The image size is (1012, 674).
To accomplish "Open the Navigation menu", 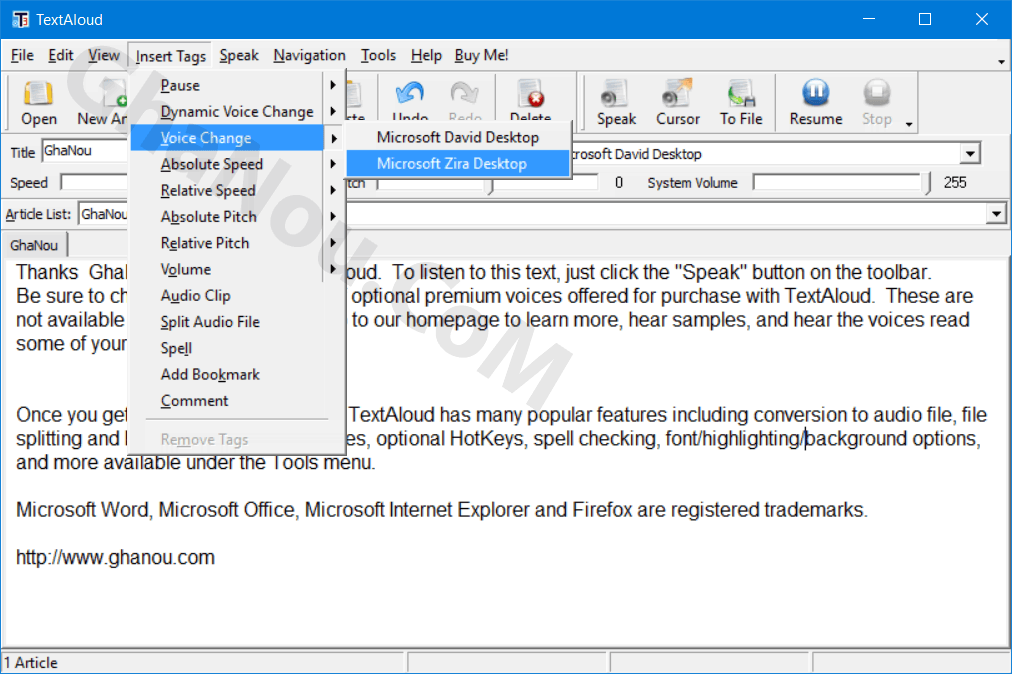I will (309, 56).
